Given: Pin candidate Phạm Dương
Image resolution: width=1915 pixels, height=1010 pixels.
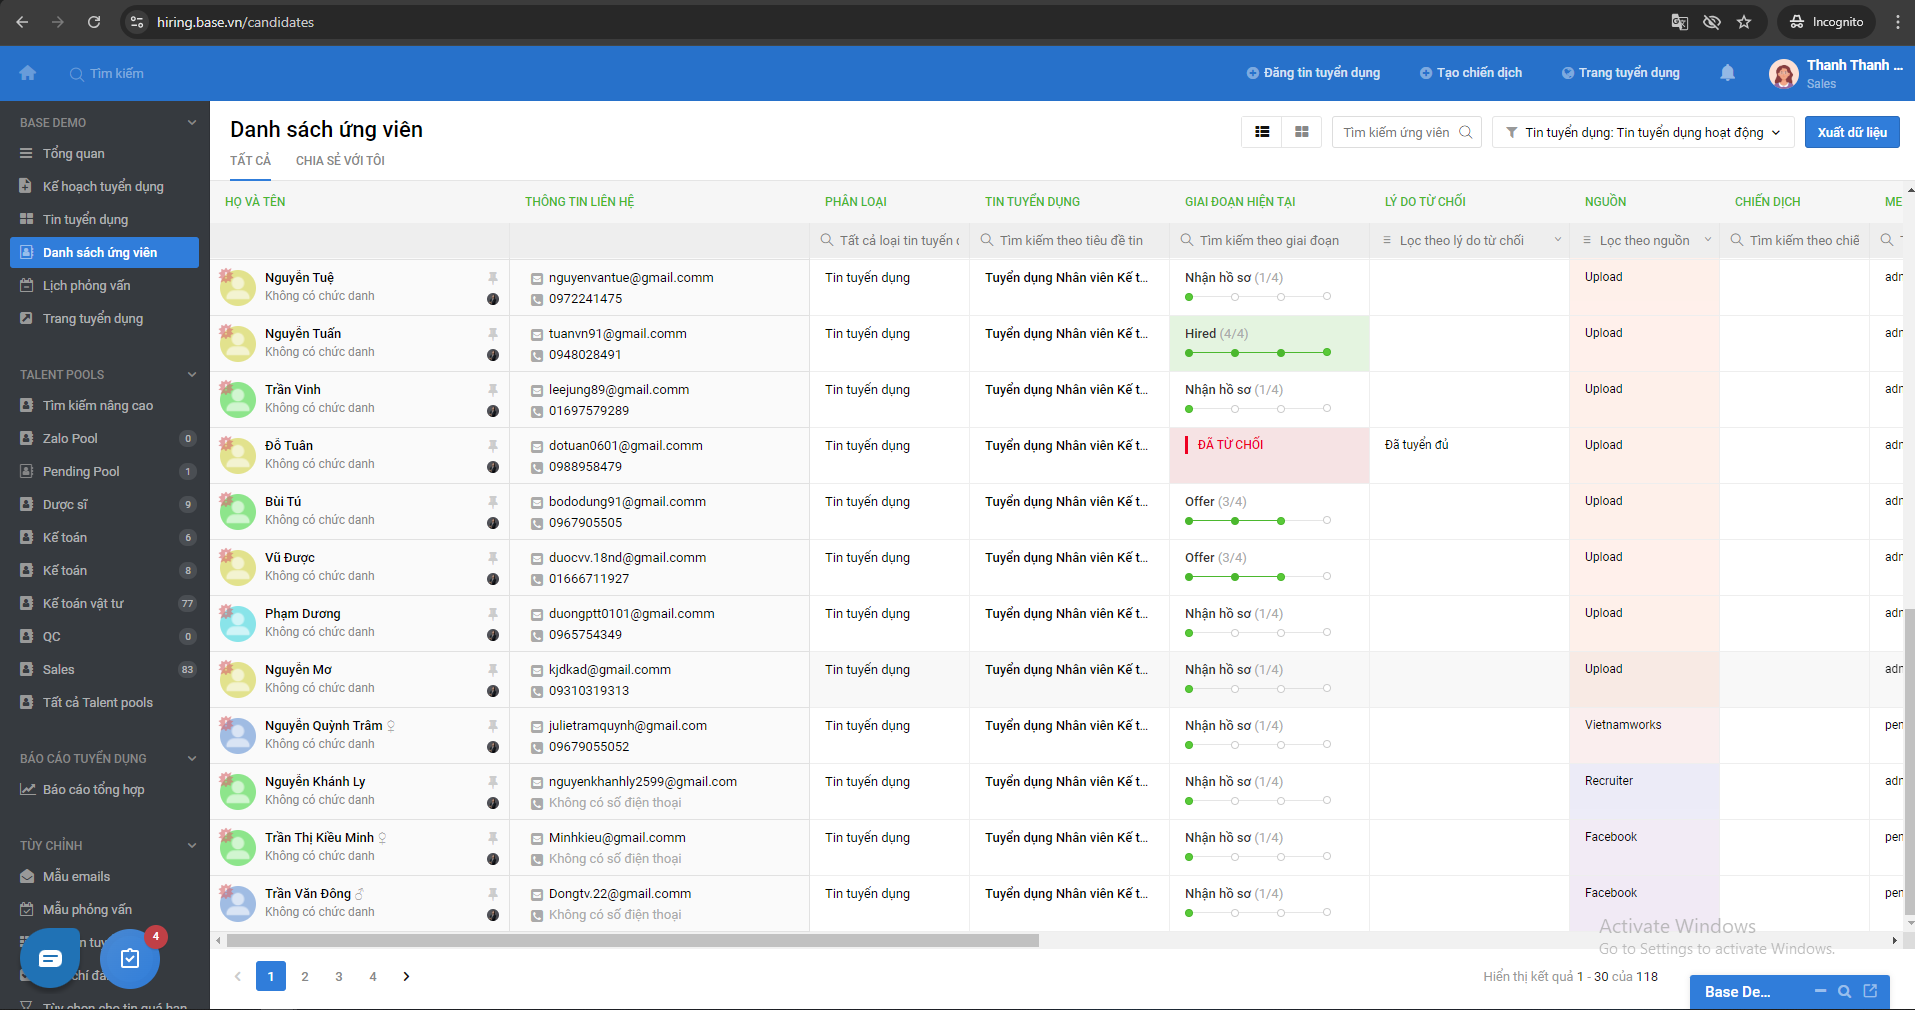Looking at the screenshot, I should pyautogui.click(x=493, y=613).
